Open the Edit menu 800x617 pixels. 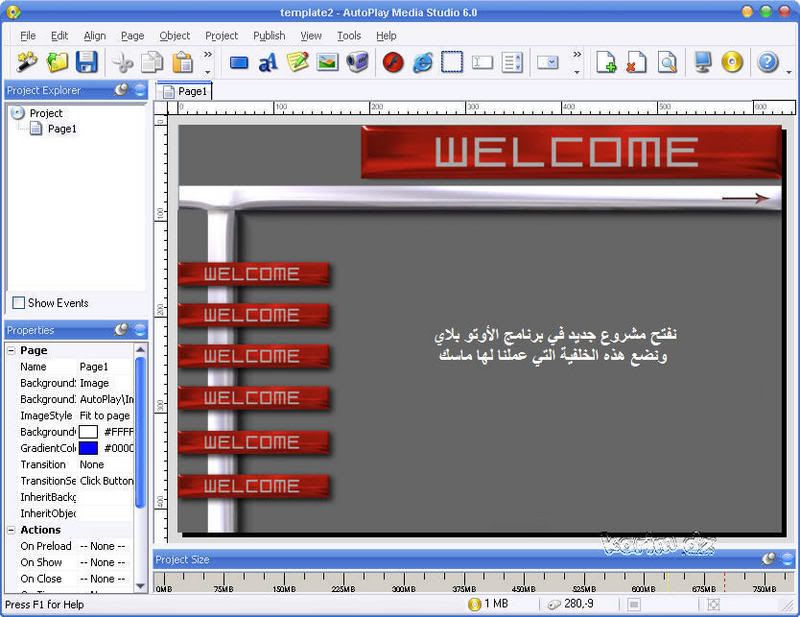tap(59, 36)
